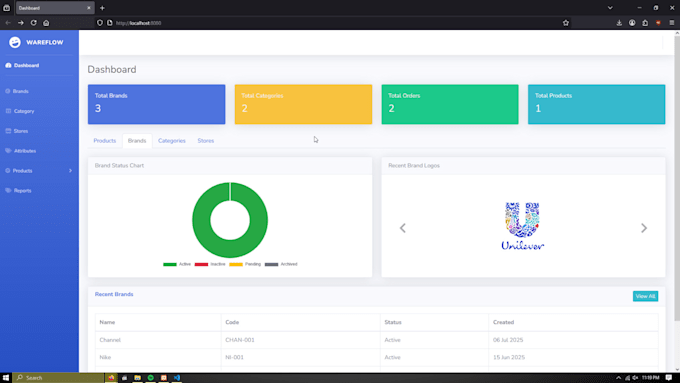Open the Reports sidebar item
Image resolution: width=680 pixels, height=383 pixels.
18,190
